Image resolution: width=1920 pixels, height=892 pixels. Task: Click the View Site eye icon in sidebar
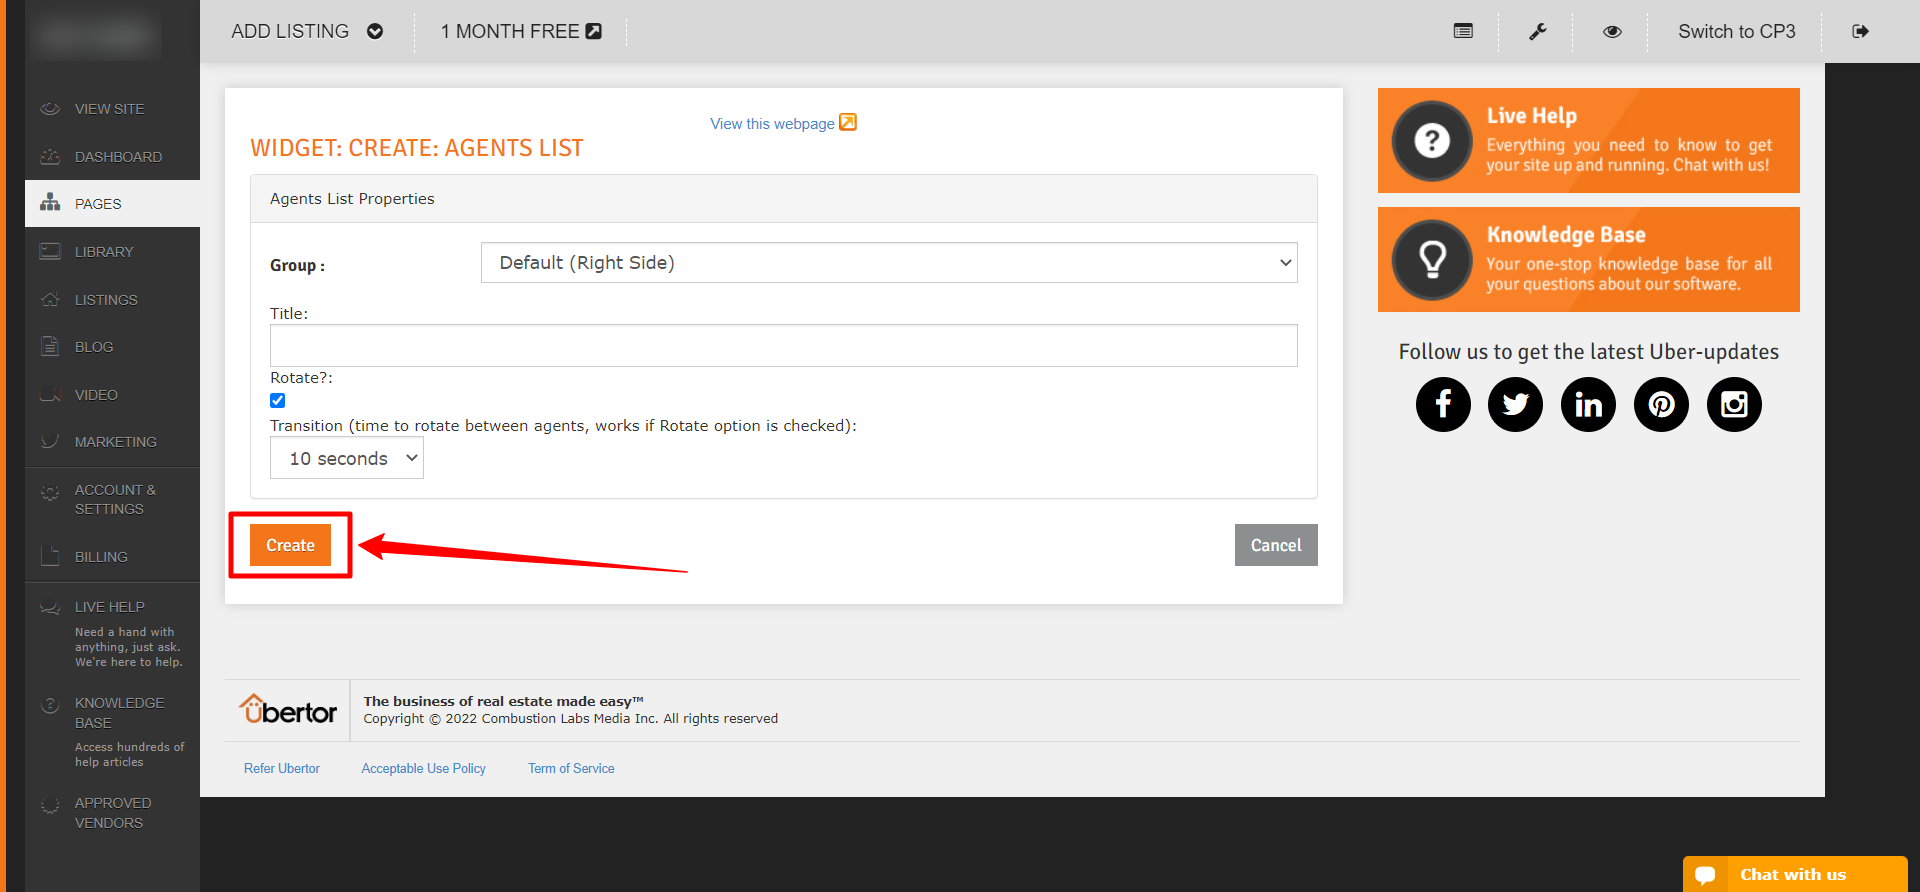(50, 108)
